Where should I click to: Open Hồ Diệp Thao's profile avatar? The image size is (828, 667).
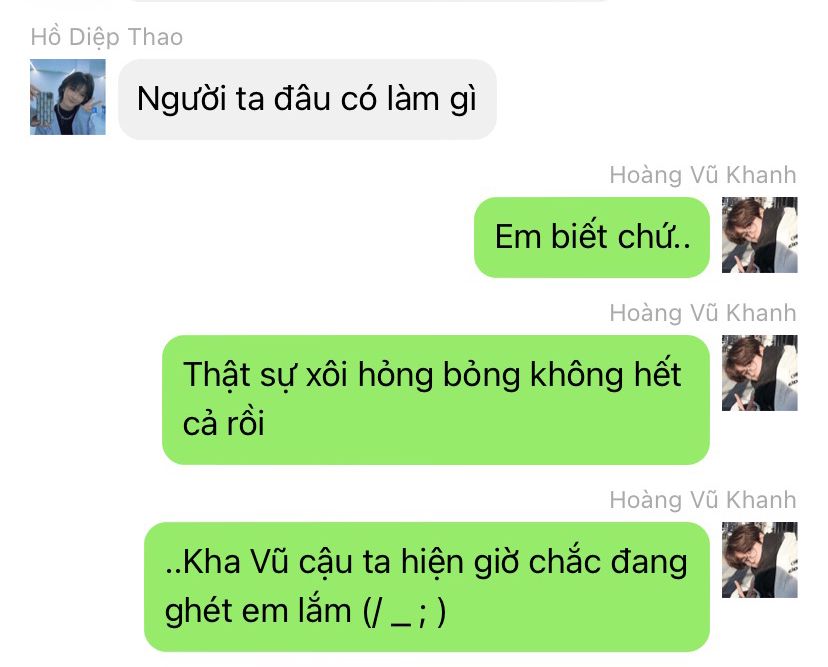pyautogui.click(x=68, y=97)
